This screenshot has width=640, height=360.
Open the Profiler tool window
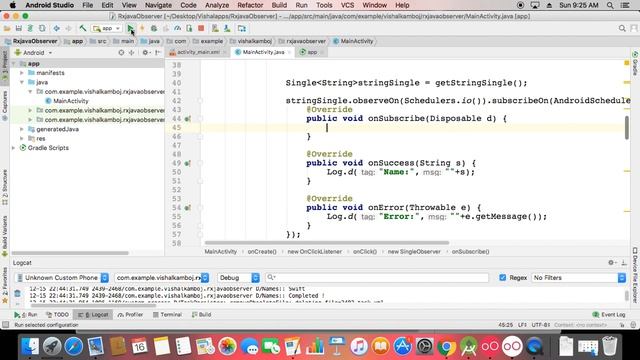click(130, 315)
